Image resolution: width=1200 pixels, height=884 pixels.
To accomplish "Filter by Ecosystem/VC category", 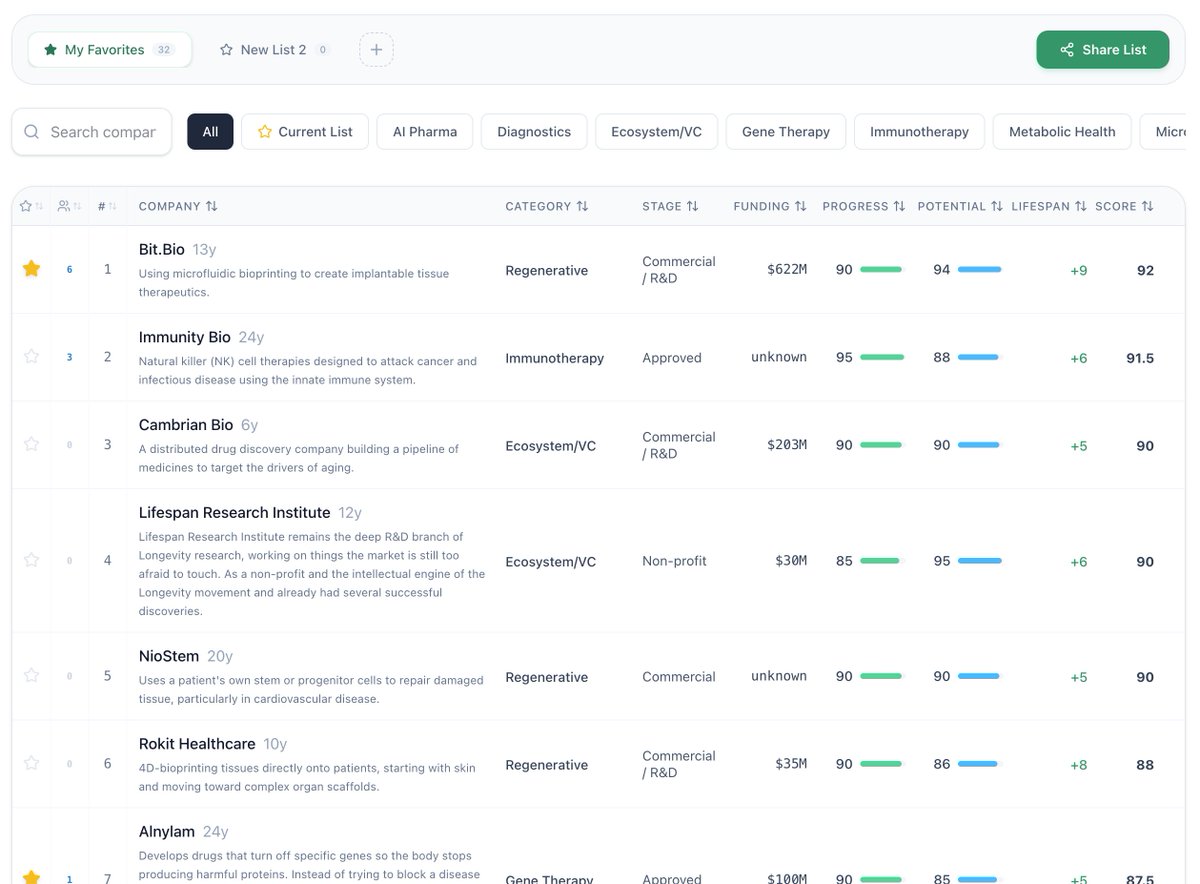I will [x=657, y=132].
